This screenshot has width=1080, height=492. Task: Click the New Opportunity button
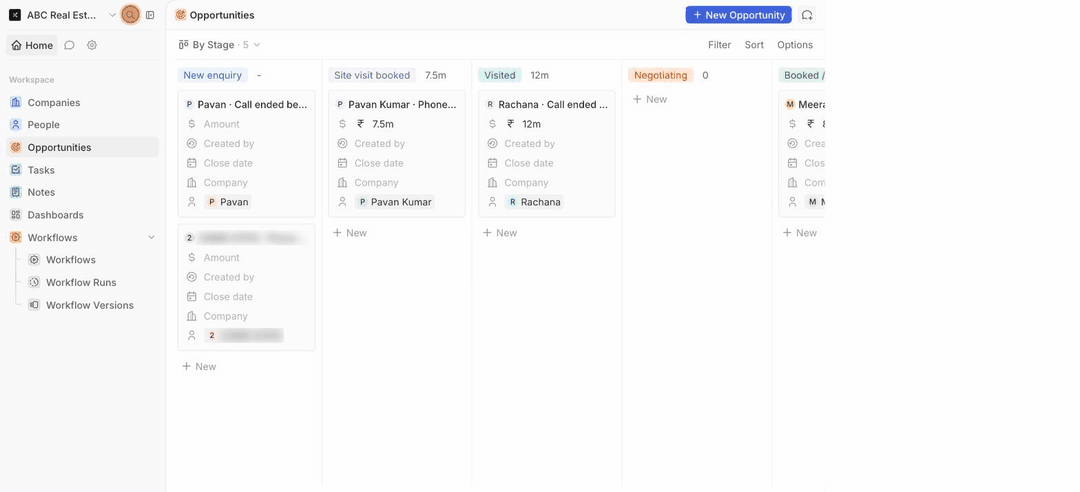[738, 14]
